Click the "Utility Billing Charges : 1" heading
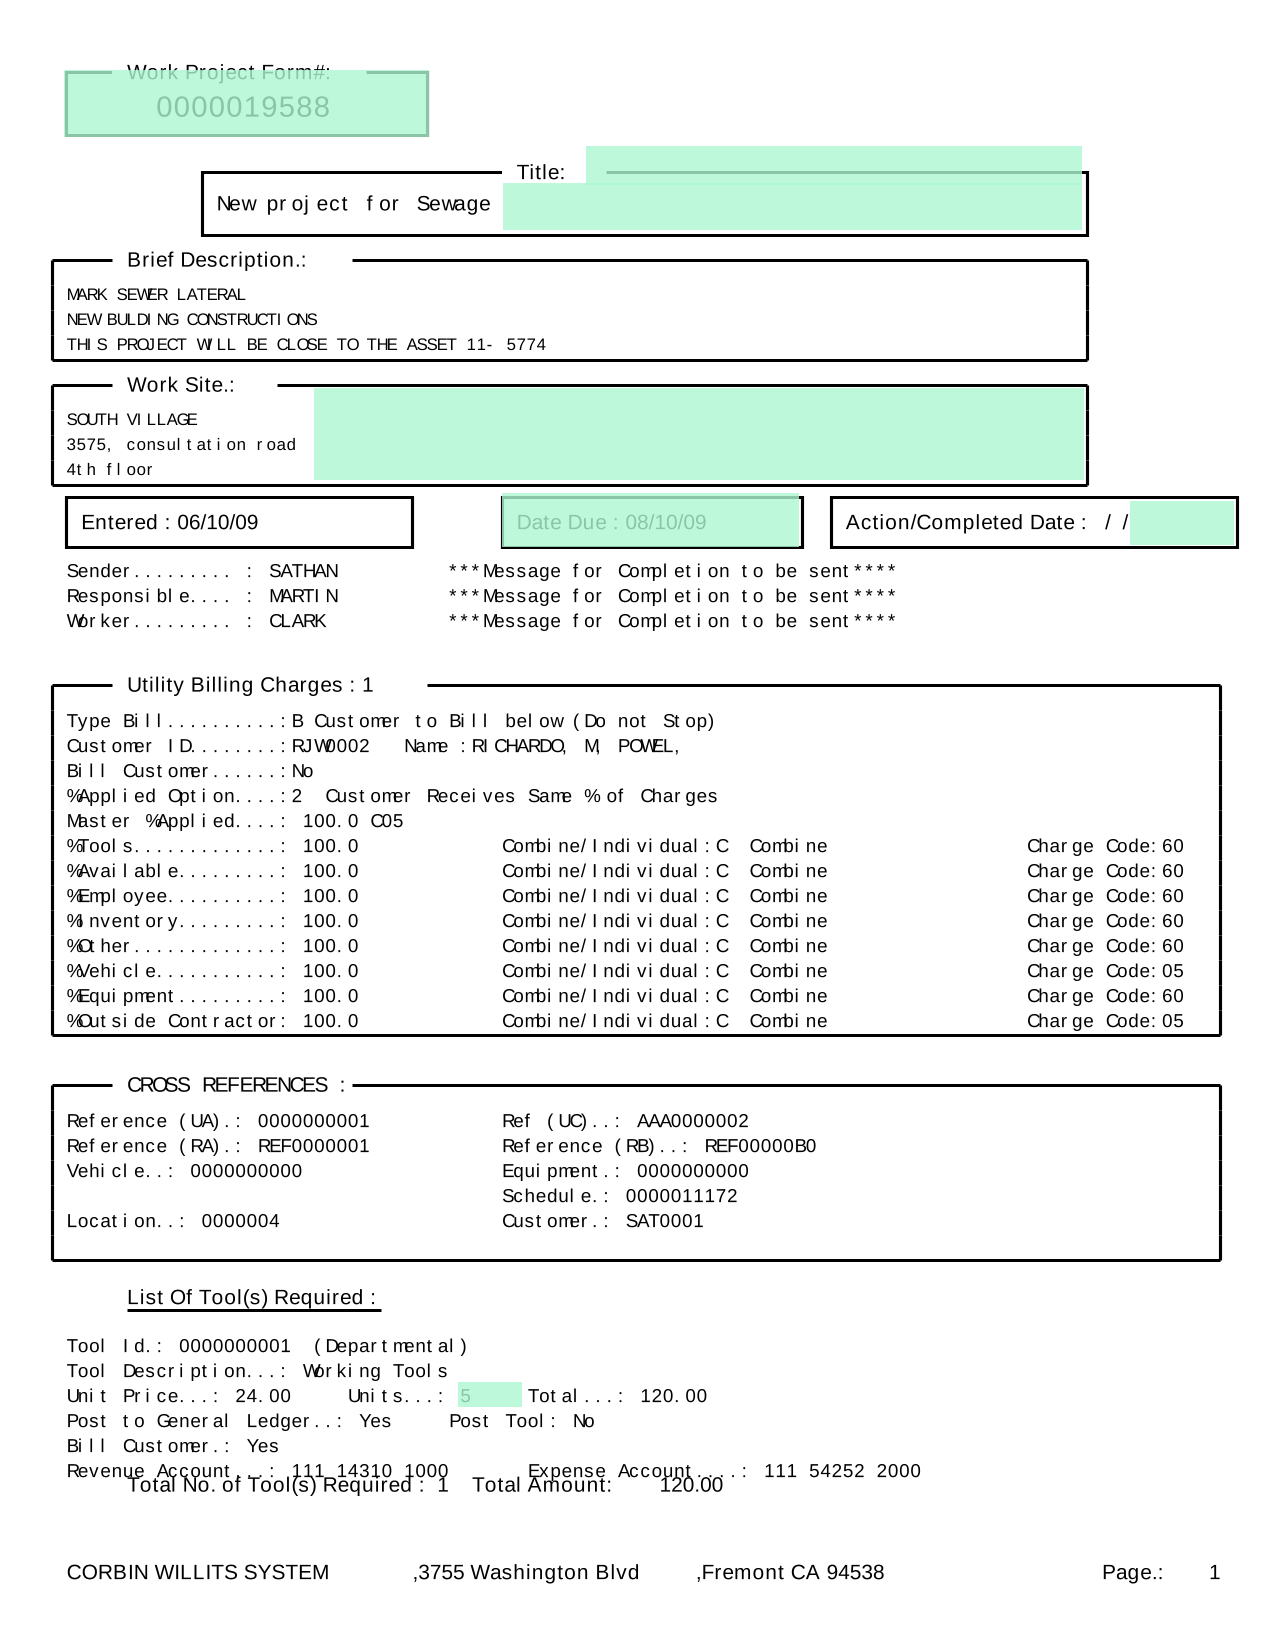Screen dimensions: 1275x1649 [250, 685]
